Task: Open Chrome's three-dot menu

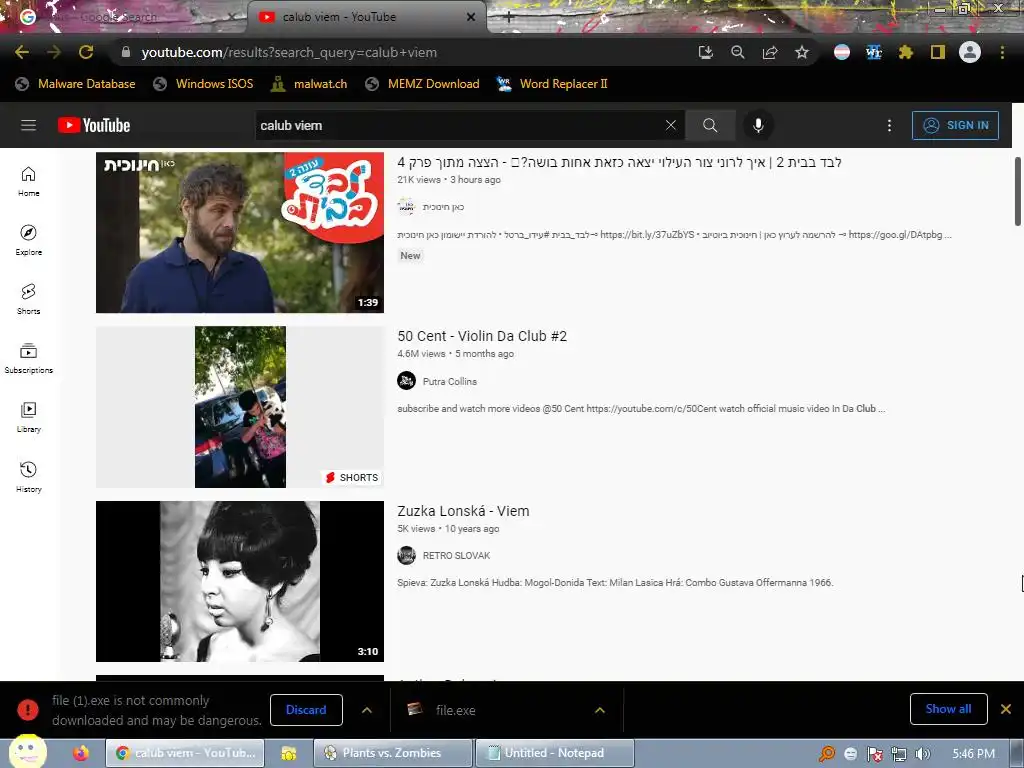Action: 1002,52
